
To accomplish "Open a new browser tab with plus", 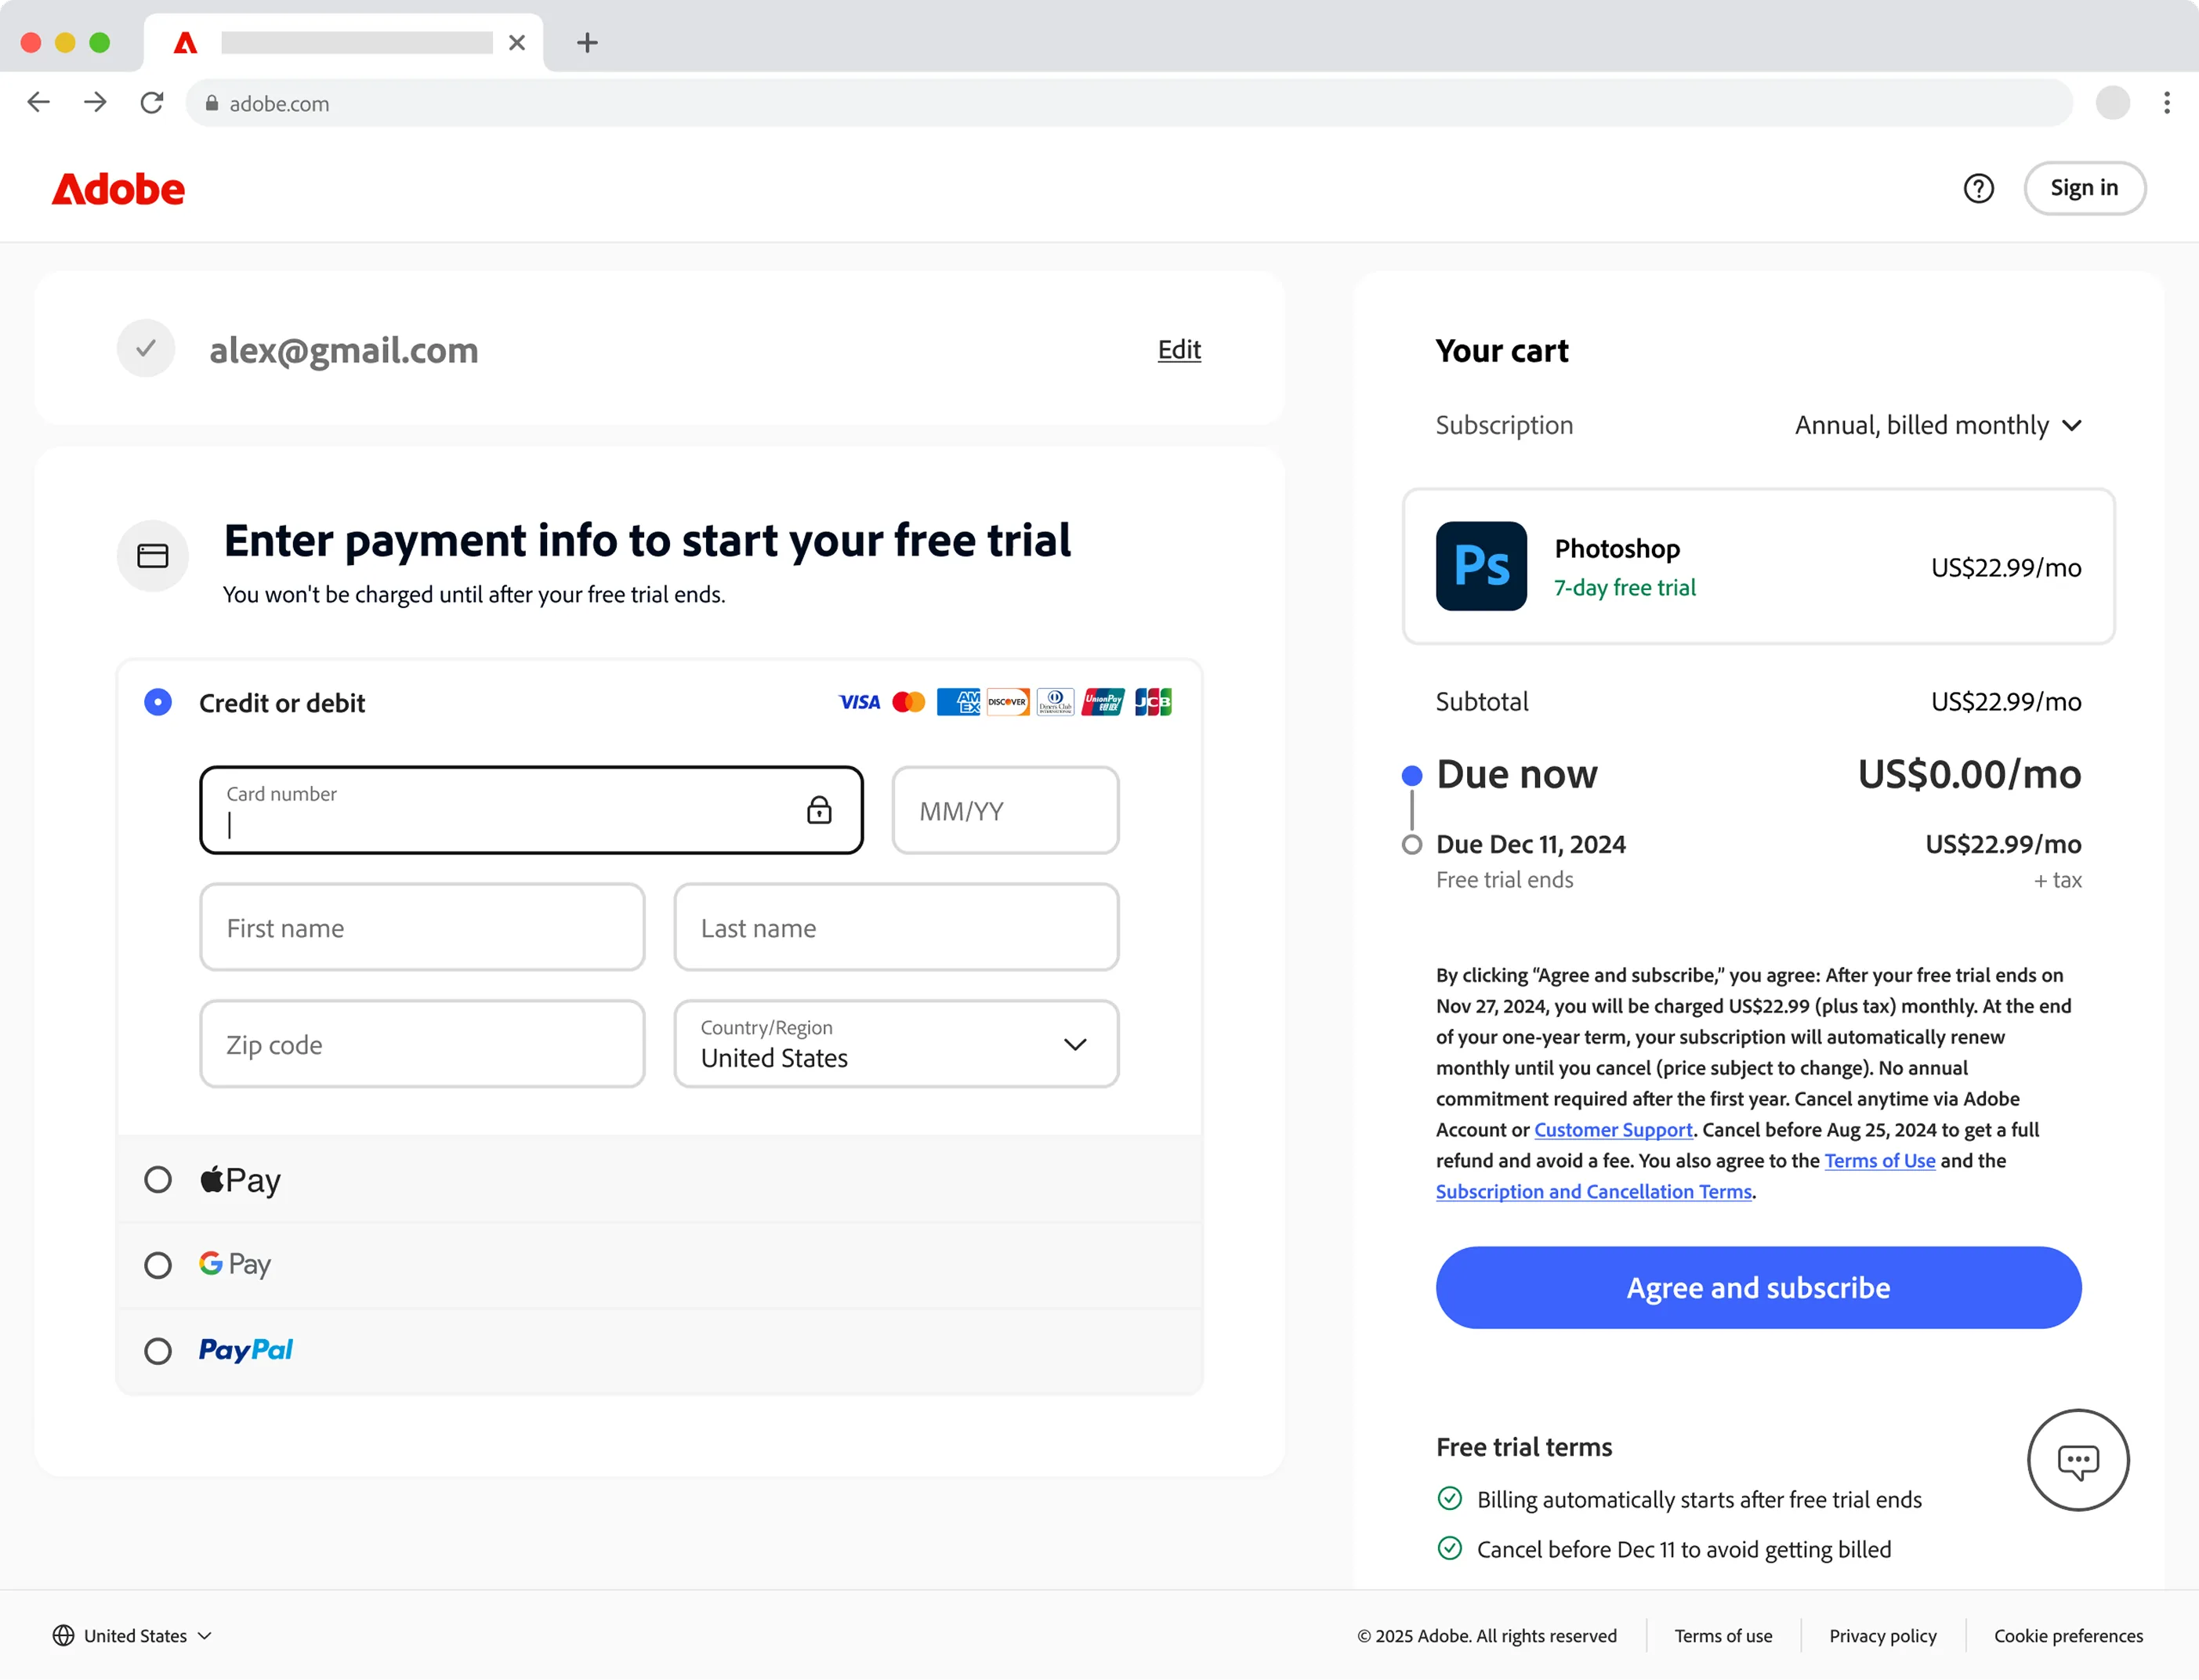I will pos(587,42).
